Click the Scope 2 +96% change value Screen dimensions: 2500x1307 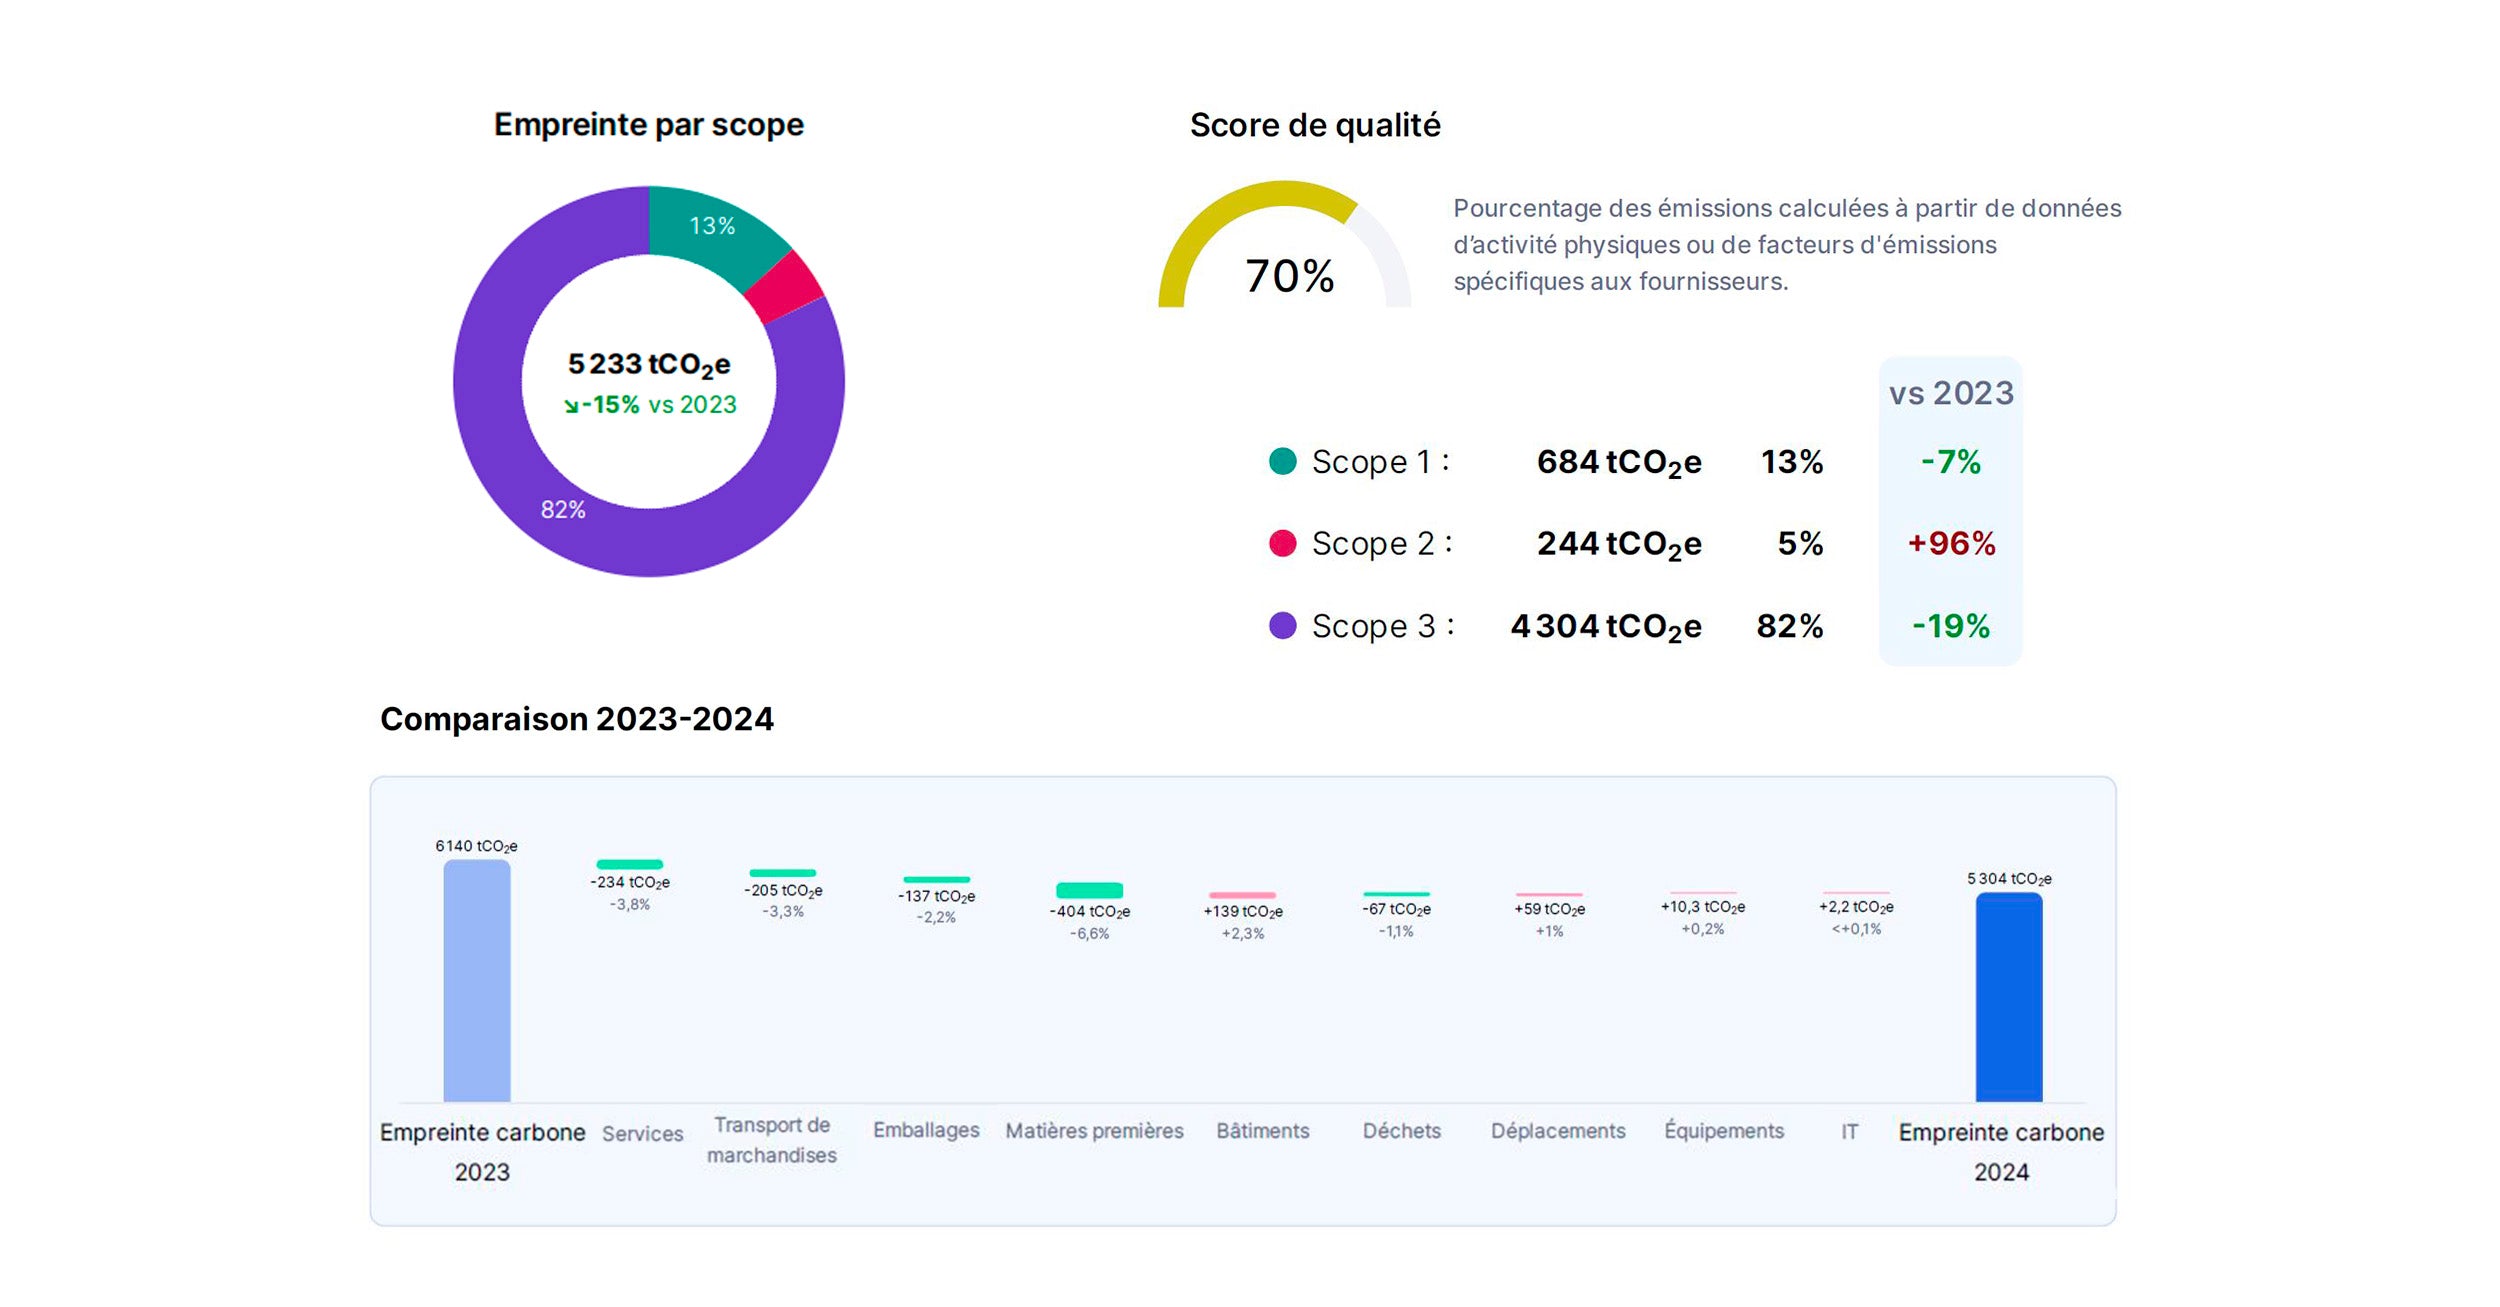1950,543
